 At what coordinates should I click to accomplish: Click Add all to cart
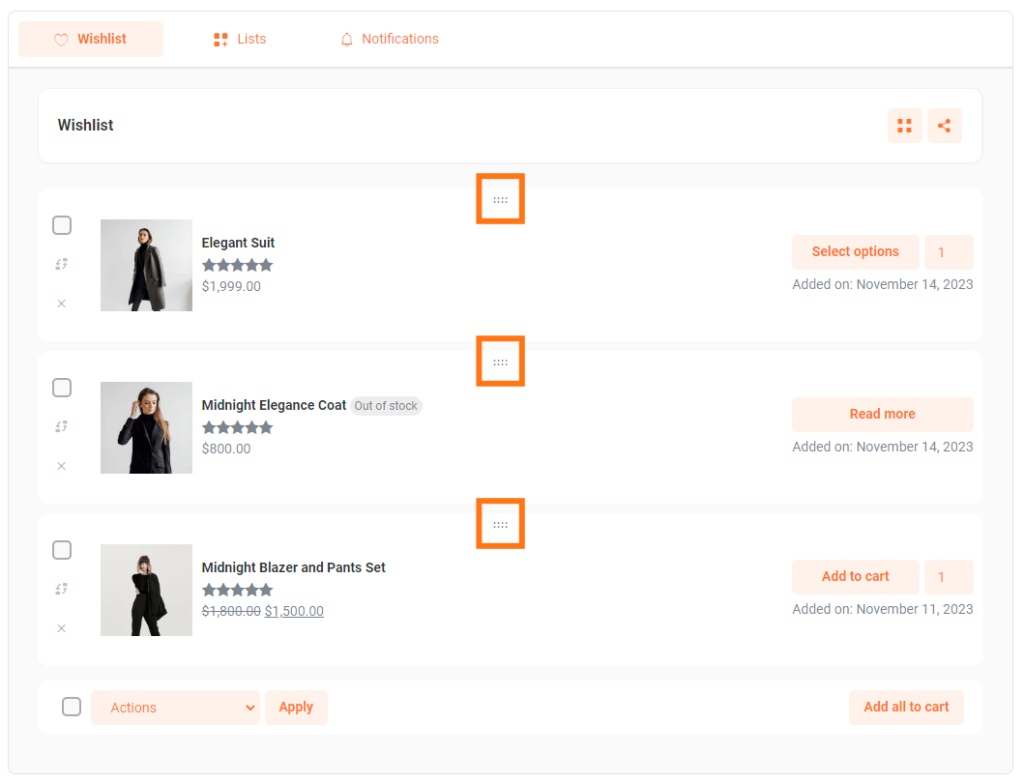coord(906,707)
